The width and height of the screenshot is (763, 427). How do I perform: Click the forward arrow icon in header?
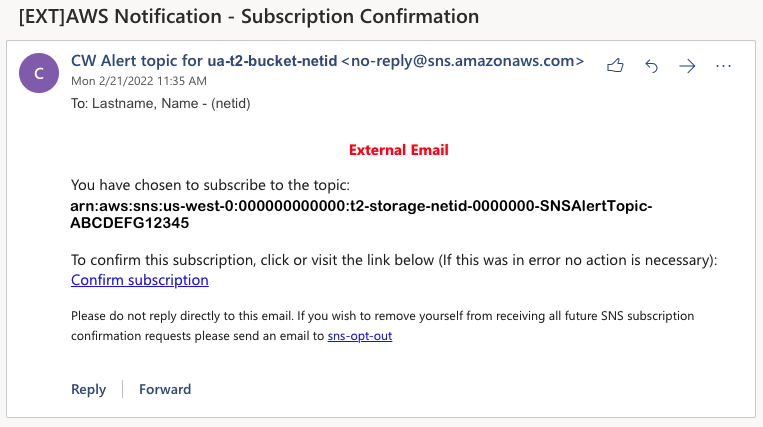[687, 65]
